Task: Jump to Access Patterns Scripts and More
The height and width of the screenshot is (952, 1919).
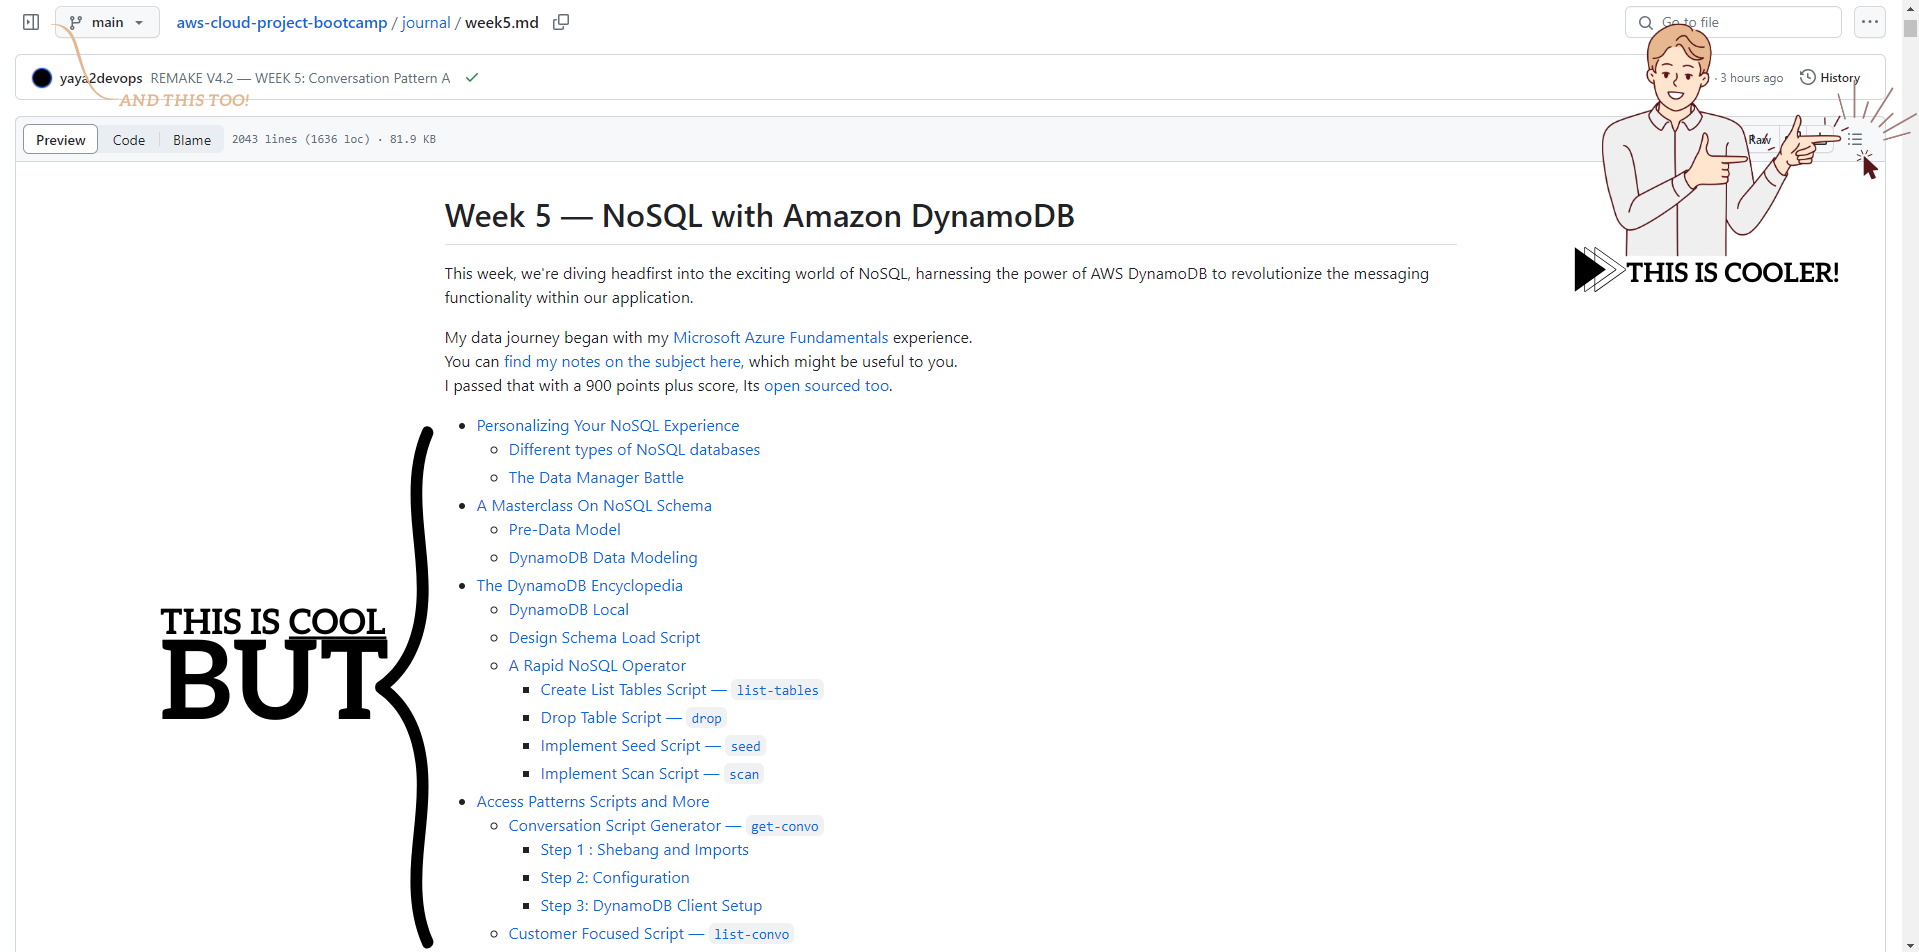Action: [593, 802]
